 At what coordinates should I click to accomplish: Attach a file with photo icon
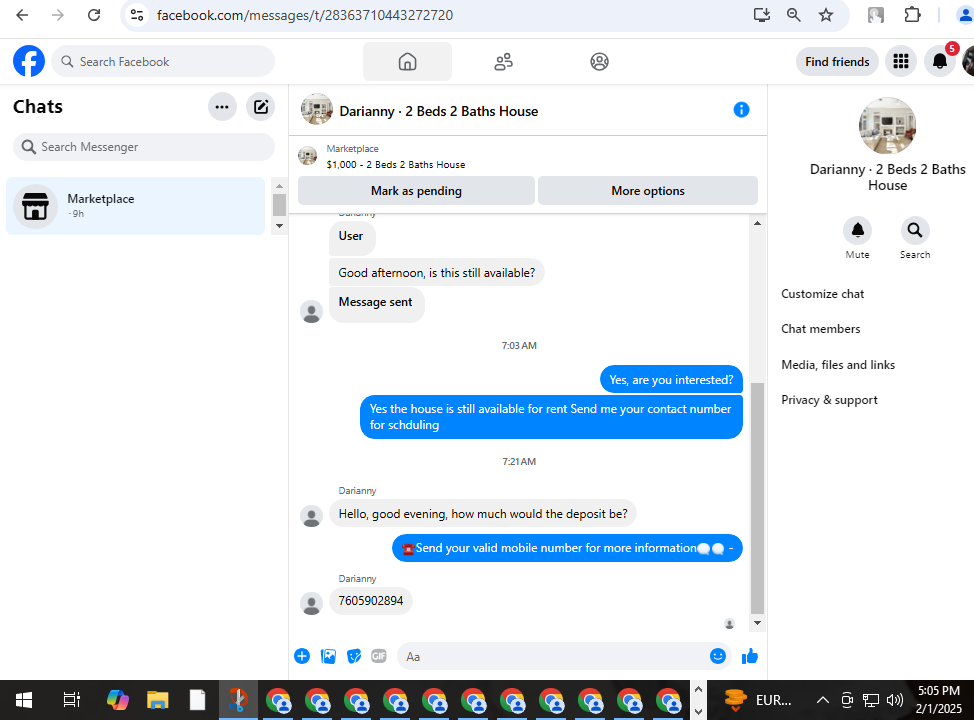pos(328,656)
